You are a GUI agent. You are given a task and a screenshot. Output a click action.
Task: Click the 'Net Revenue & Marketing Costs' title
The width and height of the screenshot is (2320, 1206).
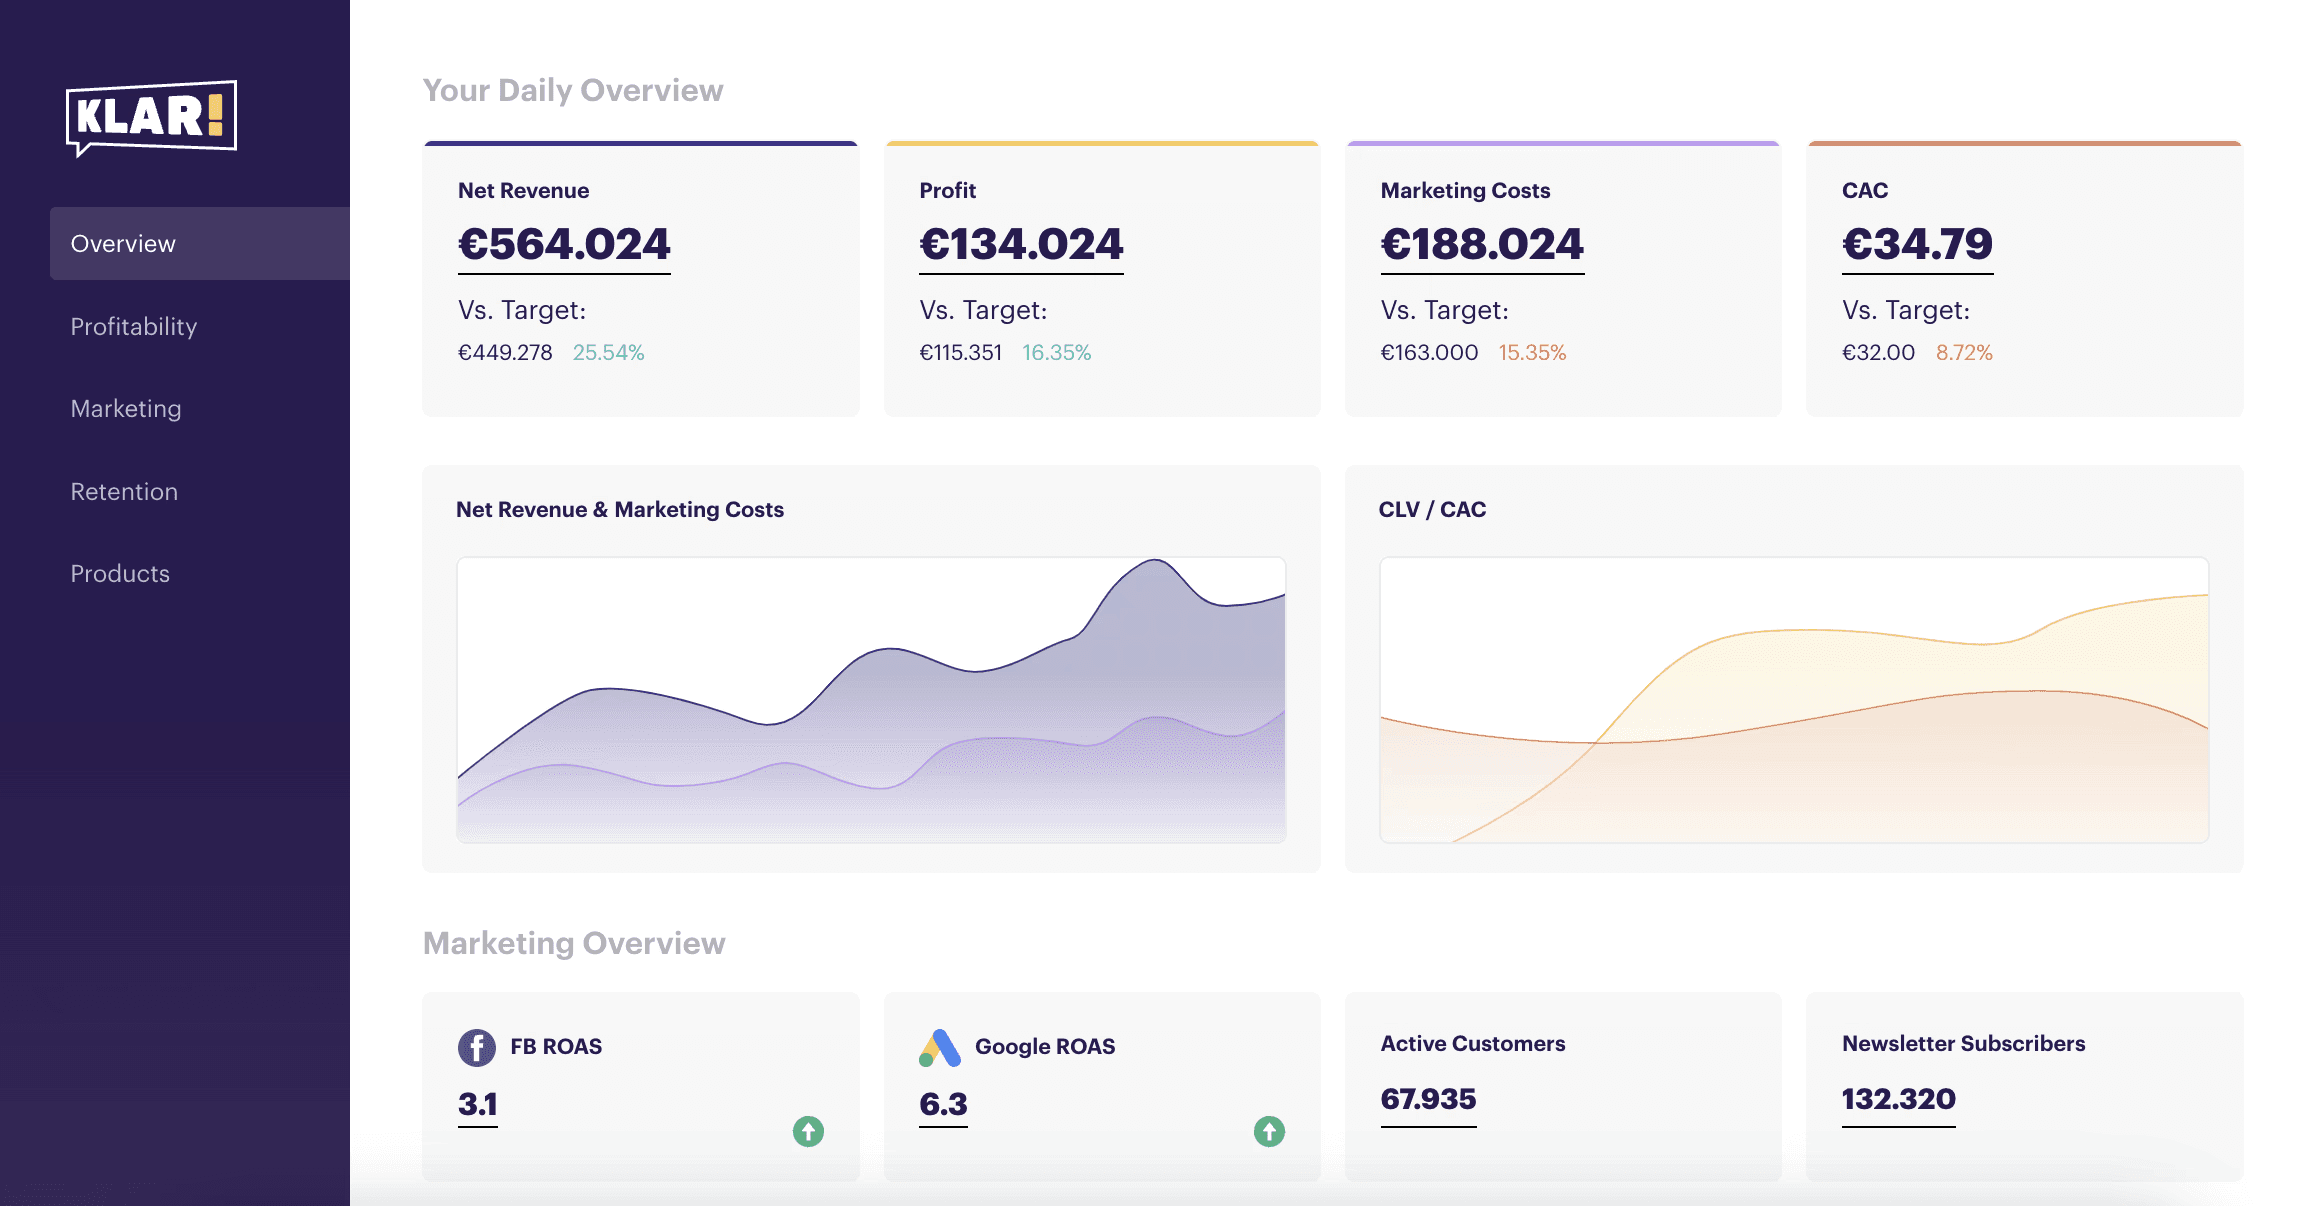(x=620, y=510)
